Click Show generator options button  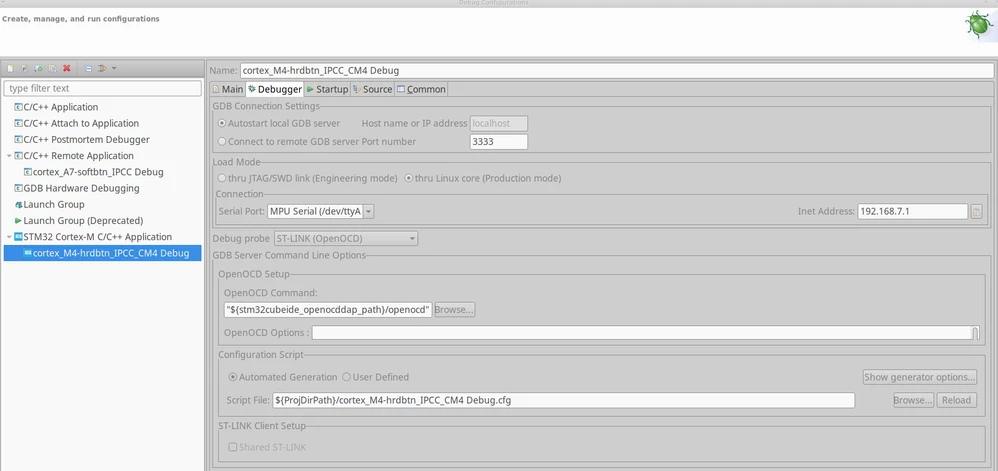point(920,377)
